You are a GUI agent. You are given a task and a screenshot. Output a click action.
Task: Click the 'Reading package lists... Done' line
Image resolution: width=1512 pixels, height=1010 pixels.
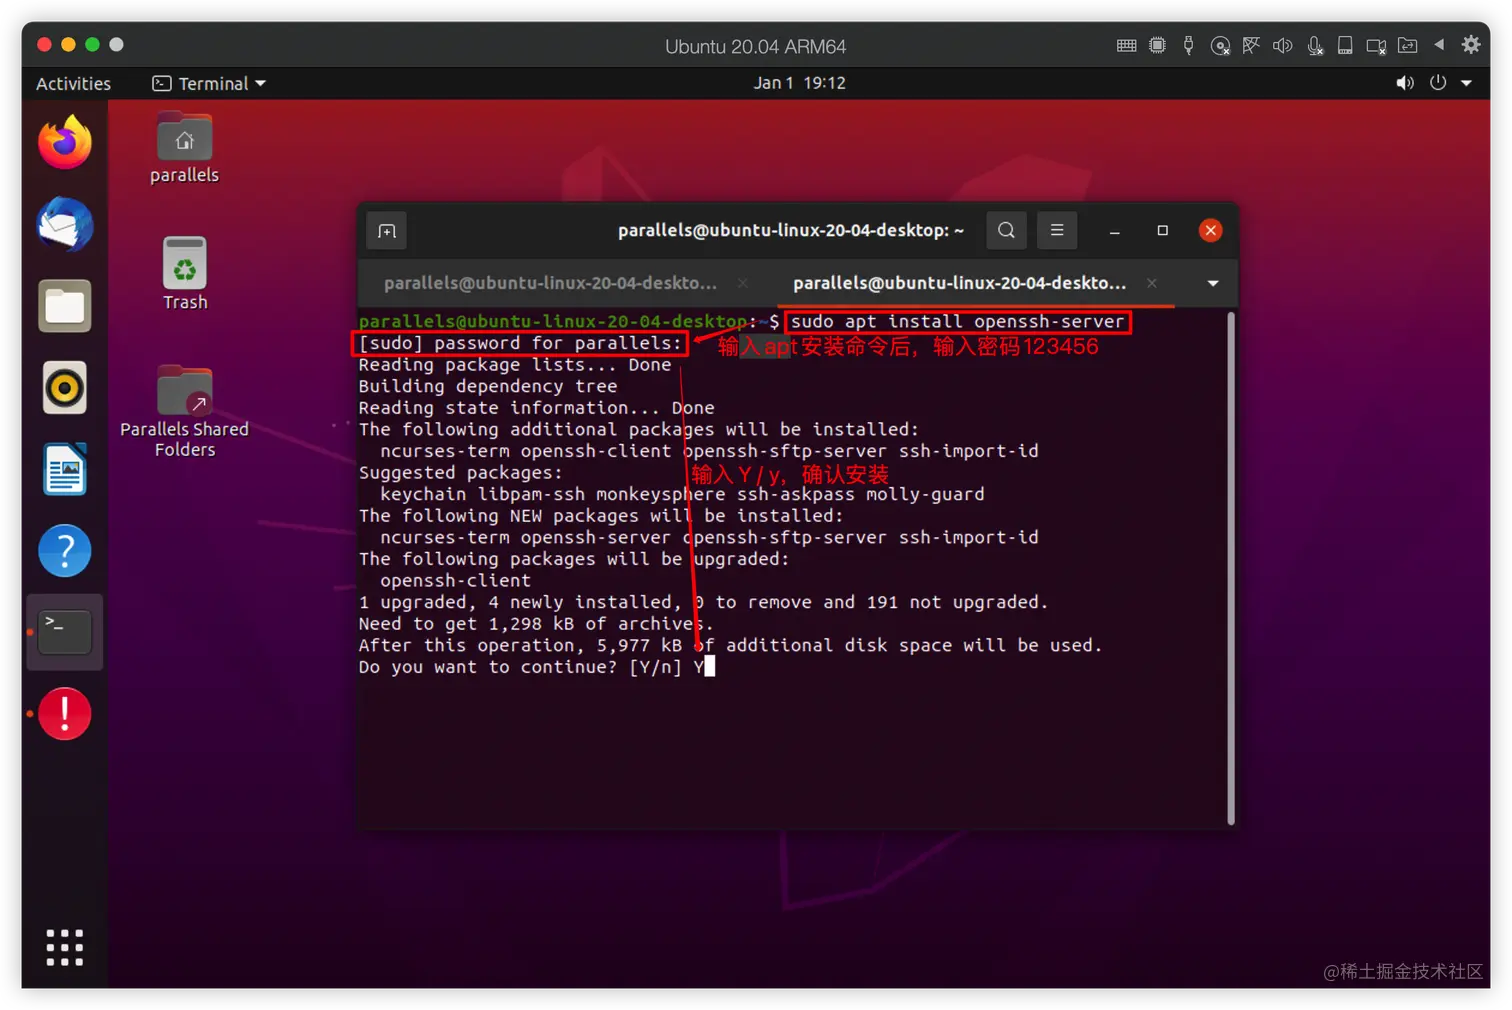515,365
